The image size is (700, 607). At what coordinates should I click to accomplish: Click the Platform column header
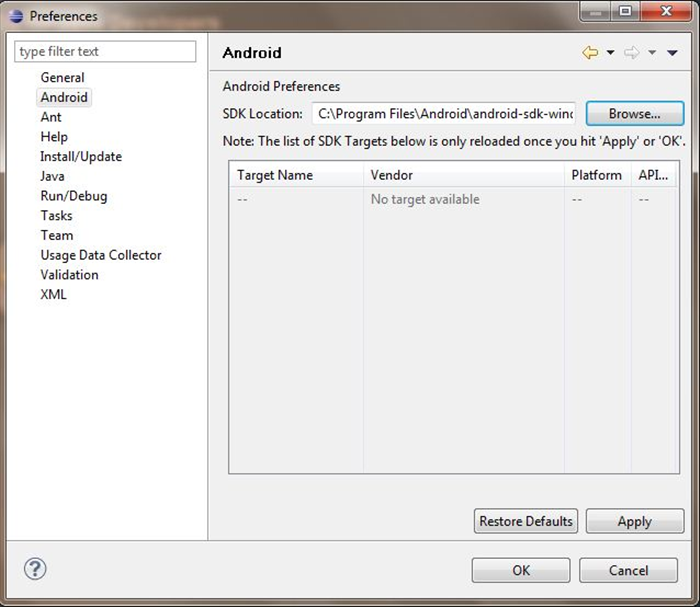597,175
